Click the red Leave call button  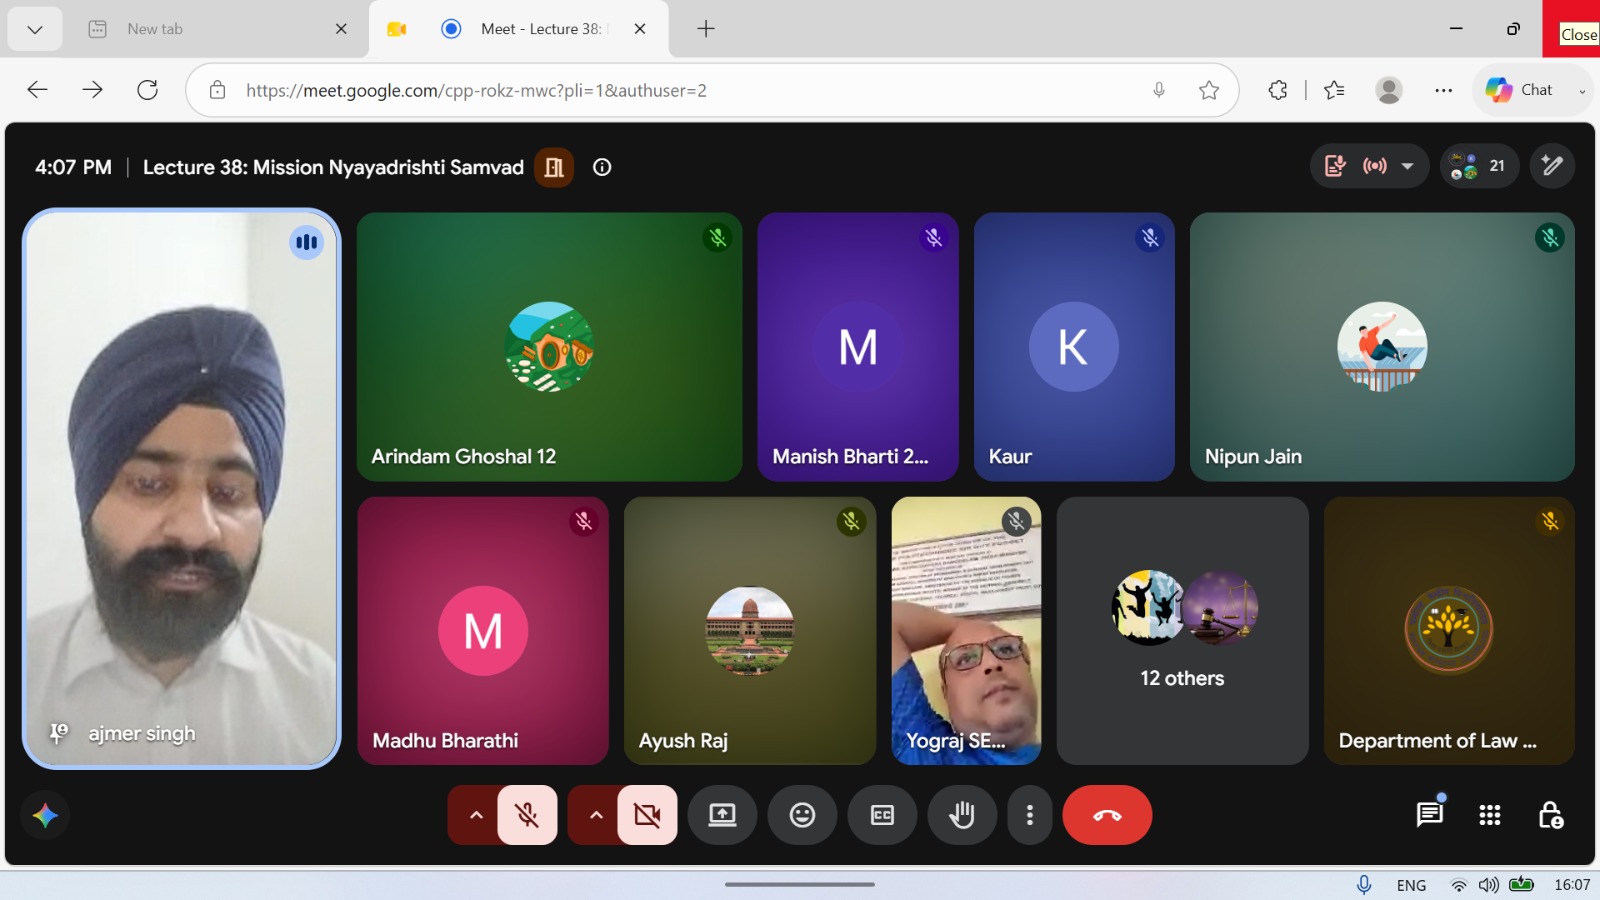click(1107, 815)
